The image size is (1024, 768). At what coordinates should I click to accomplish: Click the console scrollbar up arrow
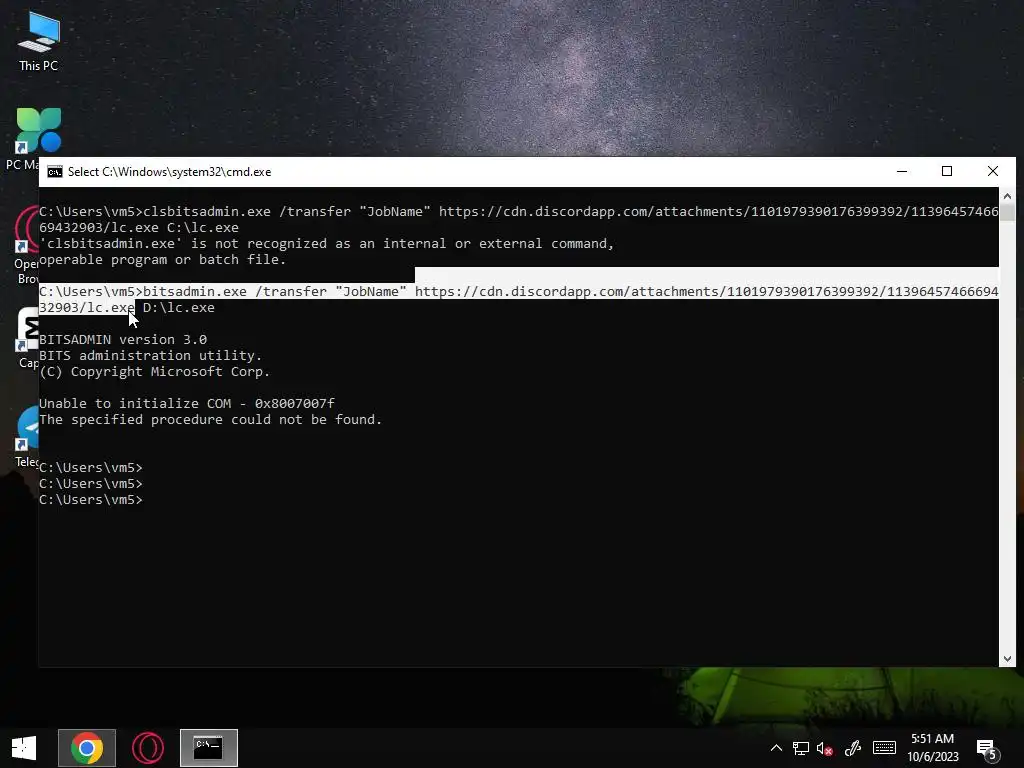click(x=1007, y=195)
